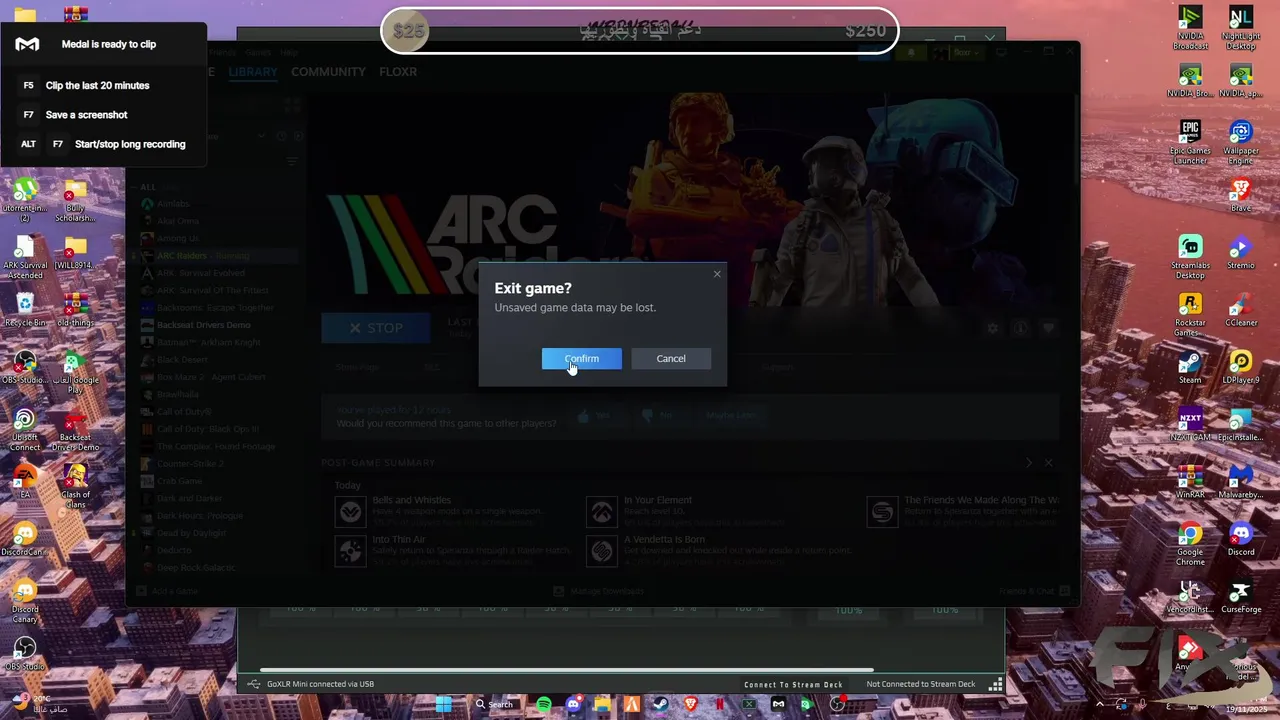
Task: Open uTorrent desktop icon
Action: [x=25, y=200]
